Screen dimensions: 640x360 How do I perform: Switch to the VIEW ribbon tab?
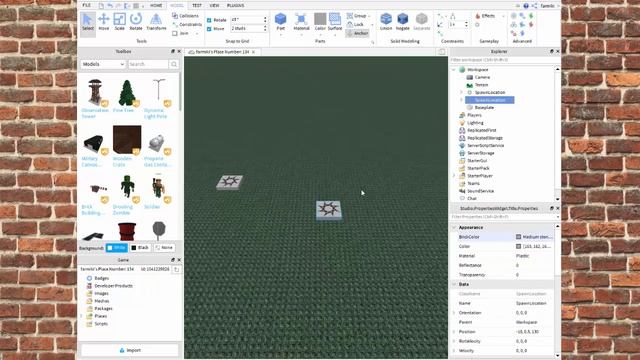point(214,6)
